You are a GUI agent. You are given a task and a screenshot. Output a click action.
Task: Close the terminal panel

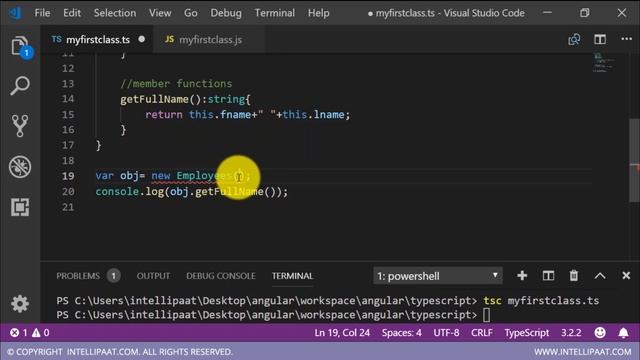pyautogui.click(x=626, y=276)
